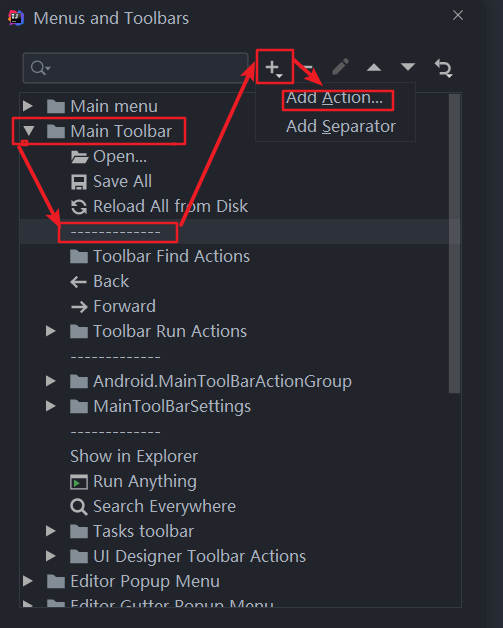This screenshot has height=628, width=503.
Task: Click the vertical scrollbar of the tree
Action: [454, 244]
